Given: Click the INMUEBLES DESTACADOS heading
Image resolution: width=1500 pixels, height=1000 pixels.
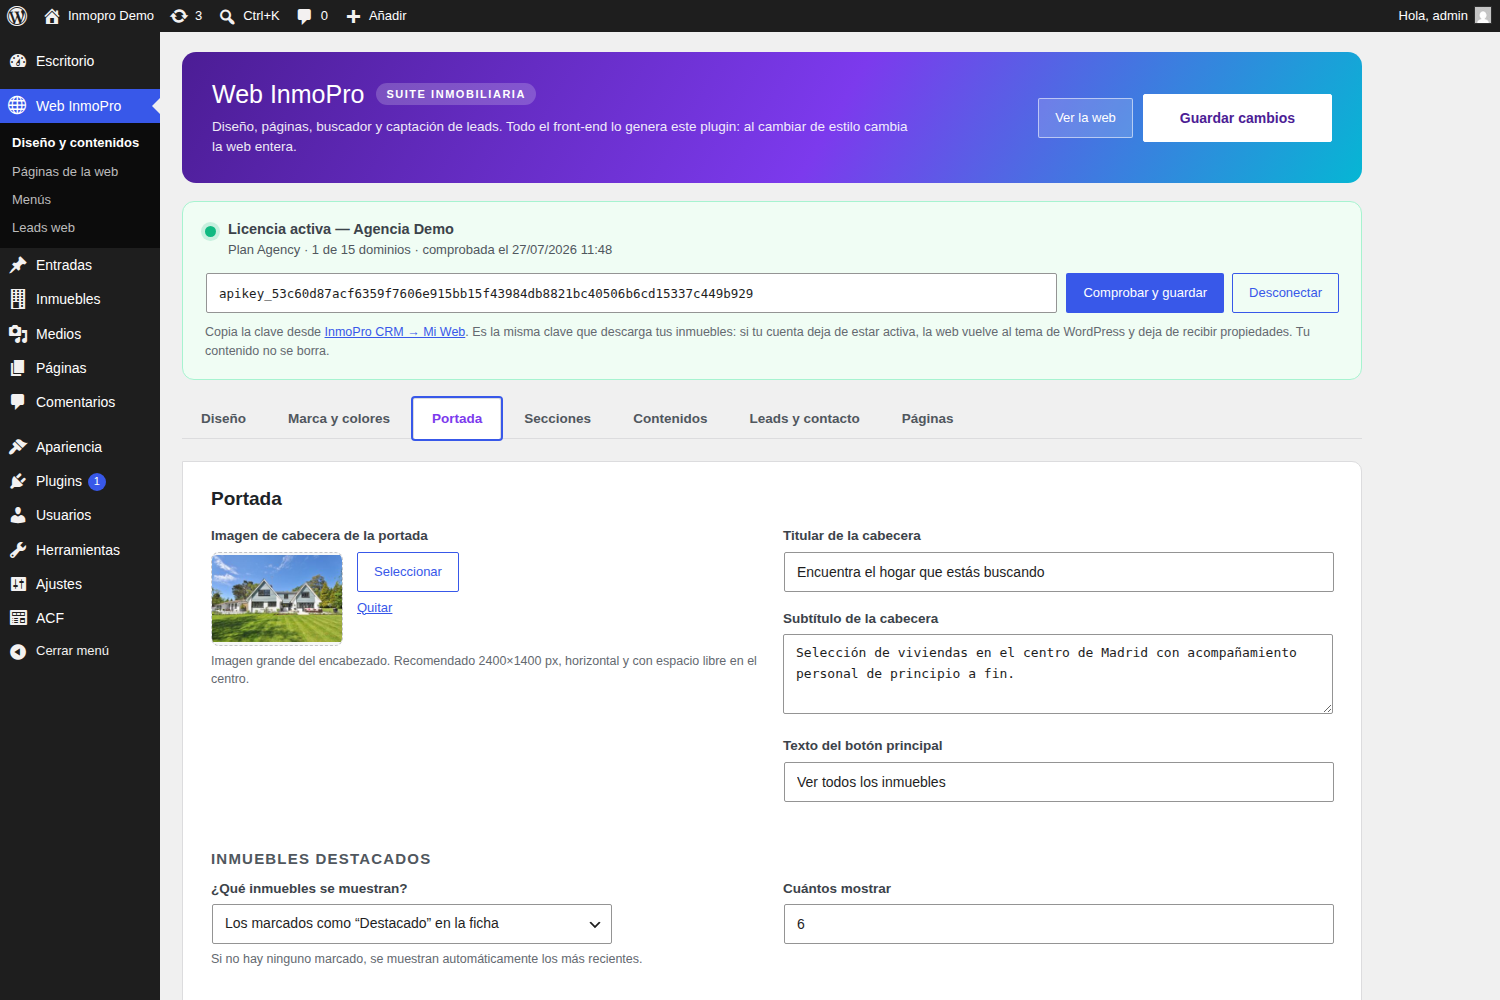Looking at the screenshot, I should pyautogui.click(x=321, y=859).
